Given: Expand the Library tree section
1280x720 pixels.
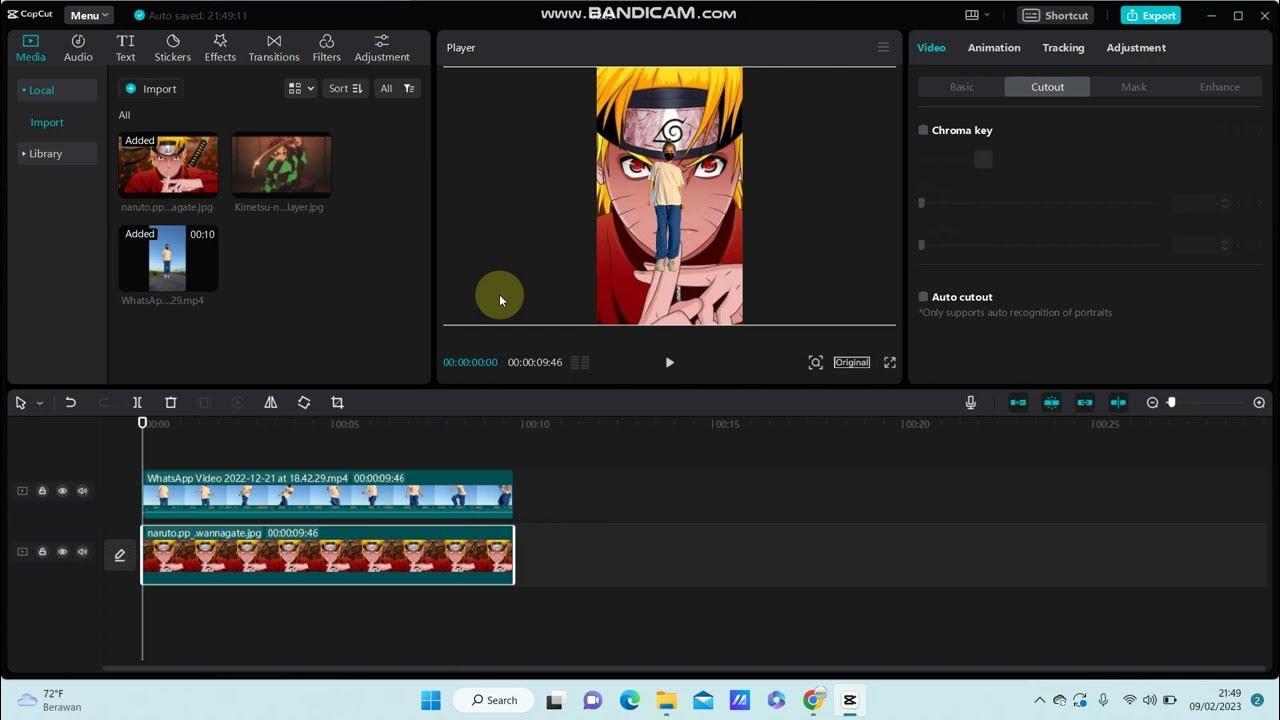Looking at the screenshot, I should coord(57,154).
